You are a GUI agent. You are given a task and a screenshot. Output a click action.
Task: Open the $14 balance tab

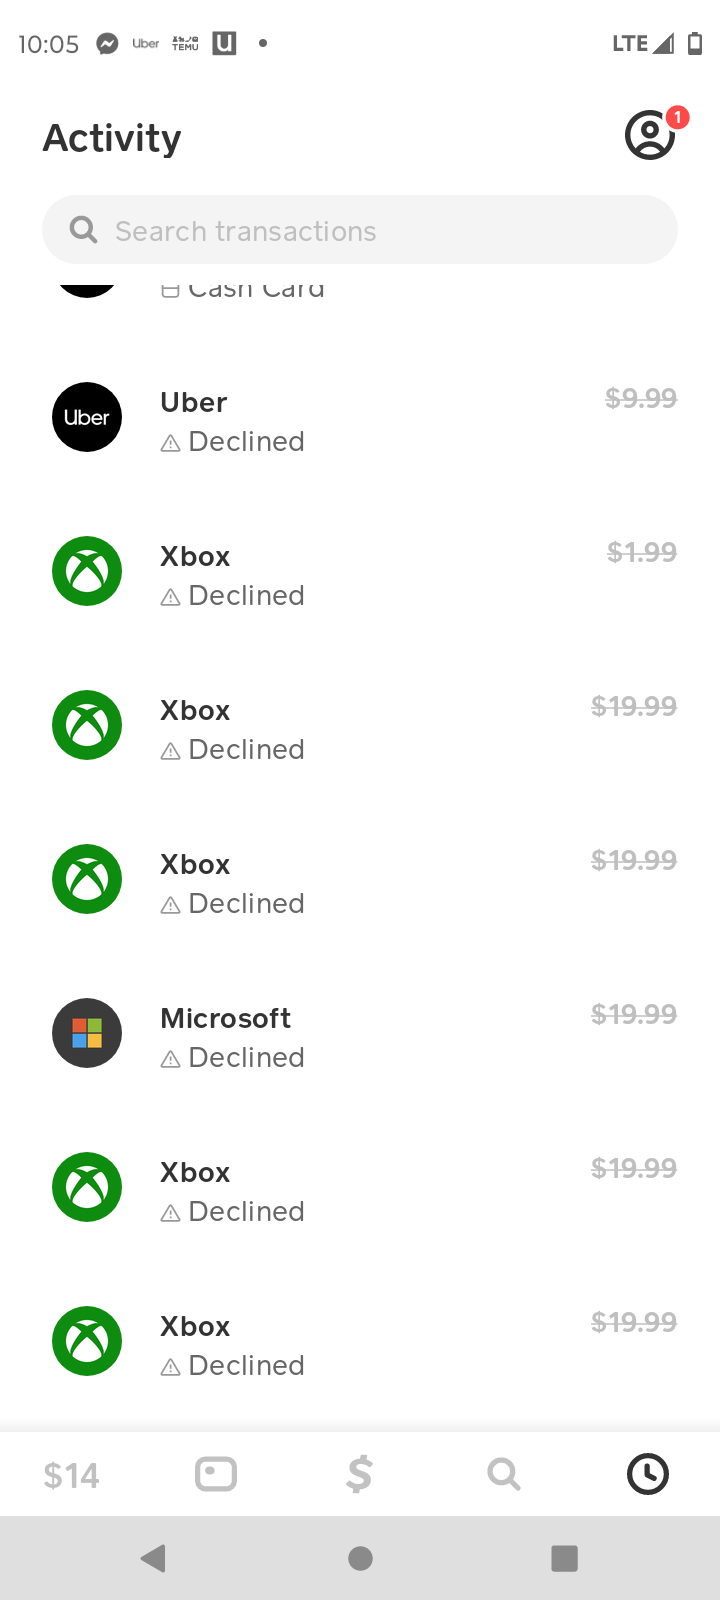pyautogui.click(x=72, y=1475)
